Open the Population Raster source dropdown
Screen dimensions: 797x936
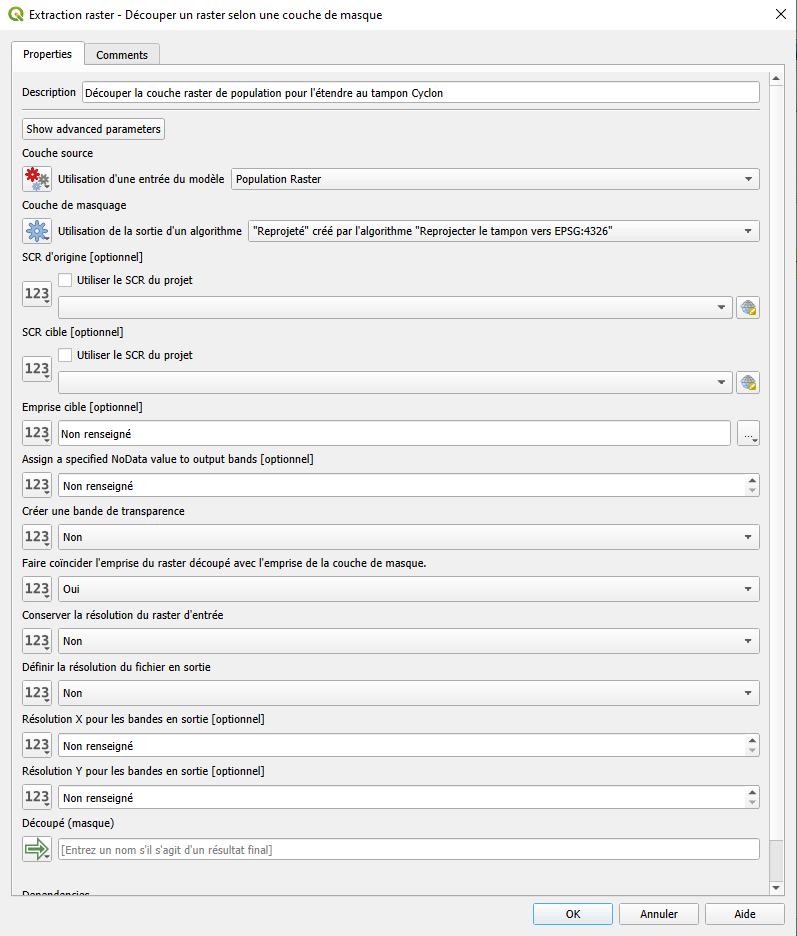495,180
